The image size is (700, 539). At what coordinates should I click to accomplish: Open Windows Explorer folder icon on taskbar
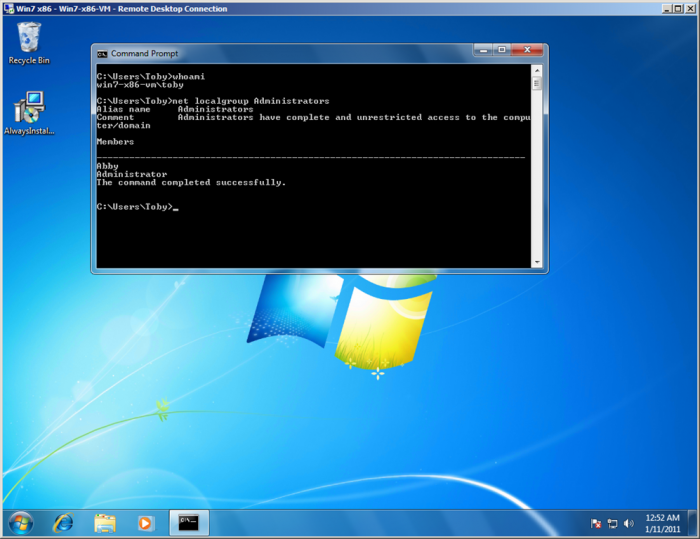click(105, 523)
